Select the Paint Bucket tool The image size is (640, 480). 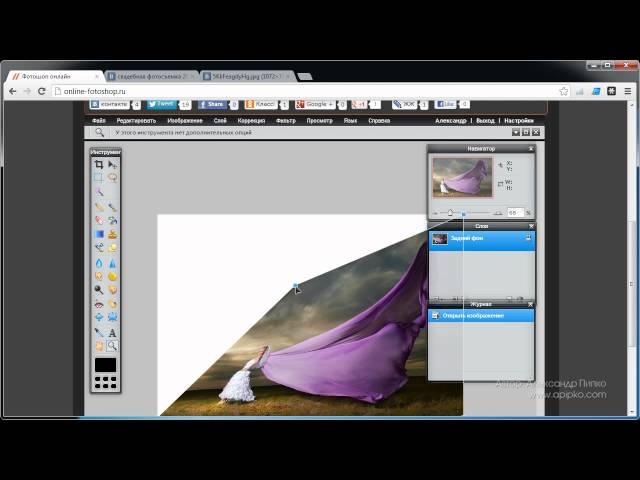112,220
